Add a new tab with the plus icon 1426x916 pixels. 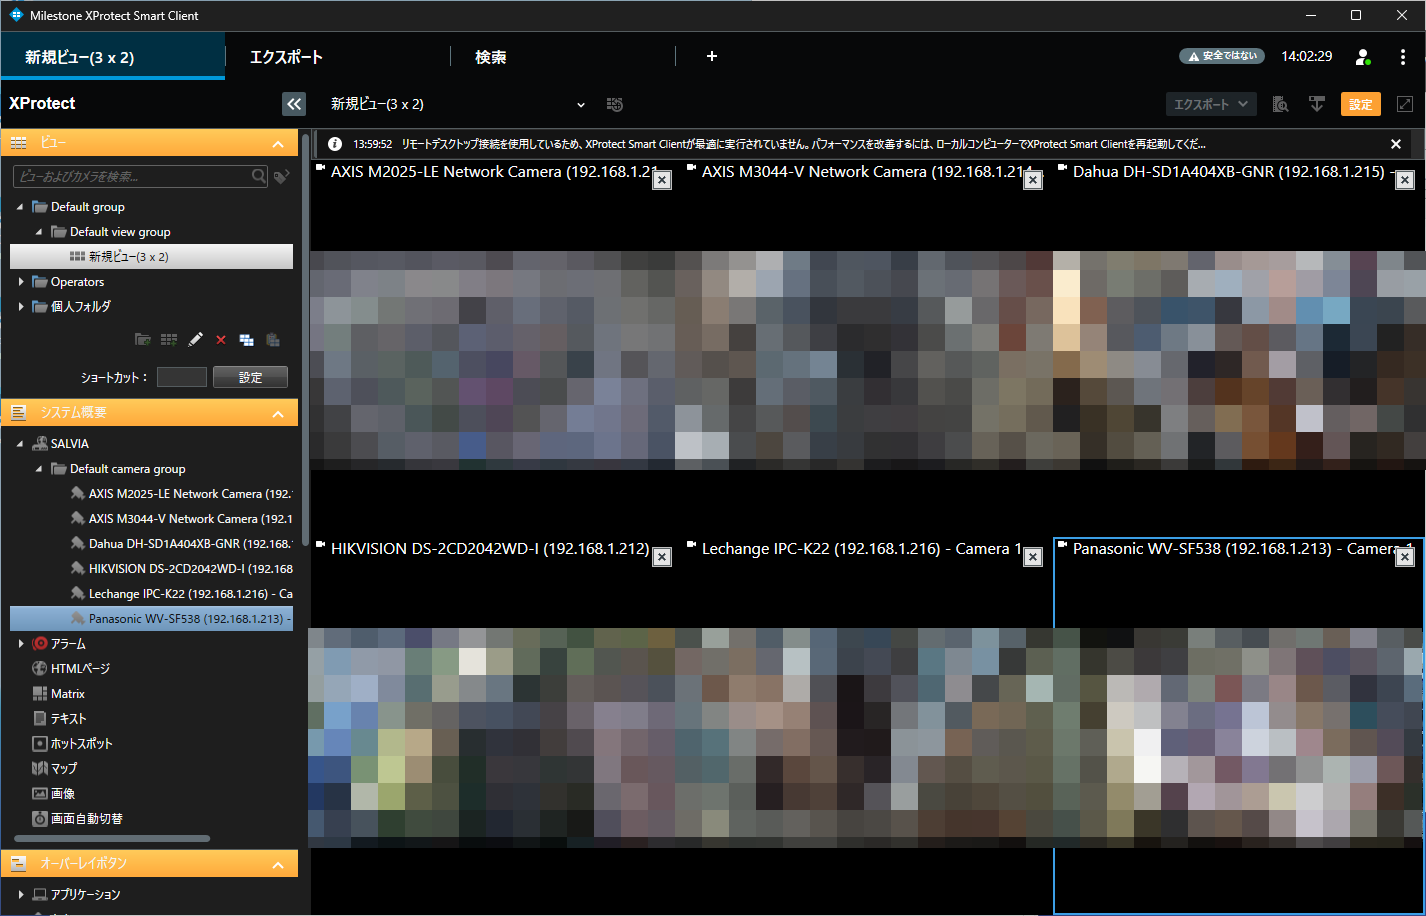point(712,56)
